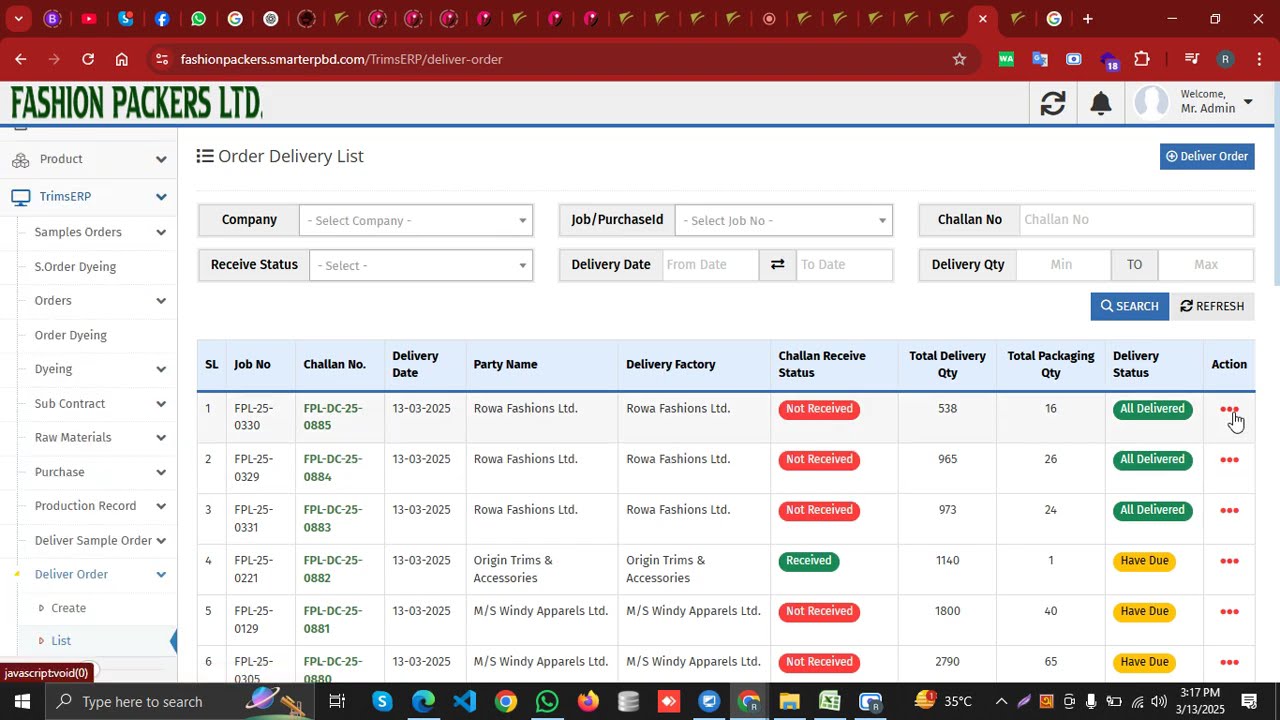Screen dimensions: 1280x720
Task: Click the Delivery Qty Max field
Action: point(1206,265)
